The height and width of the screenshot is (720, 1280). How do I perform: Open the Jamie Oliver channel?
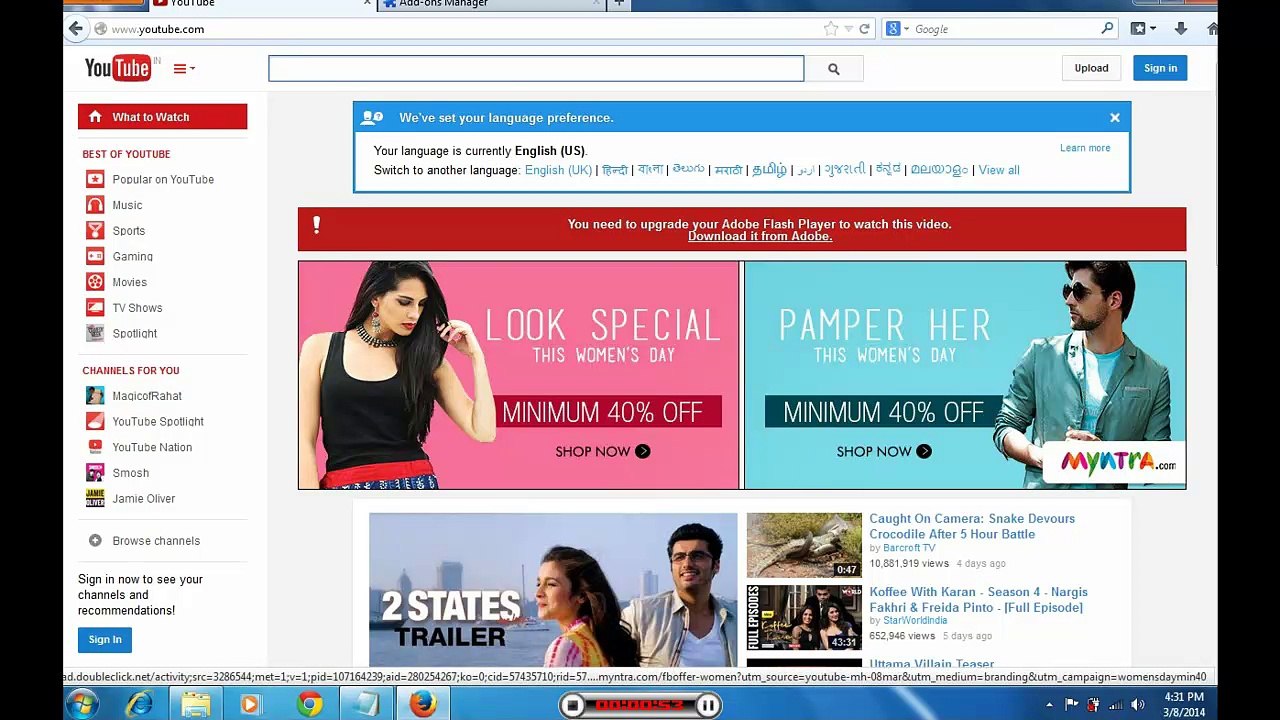(143, 499)
